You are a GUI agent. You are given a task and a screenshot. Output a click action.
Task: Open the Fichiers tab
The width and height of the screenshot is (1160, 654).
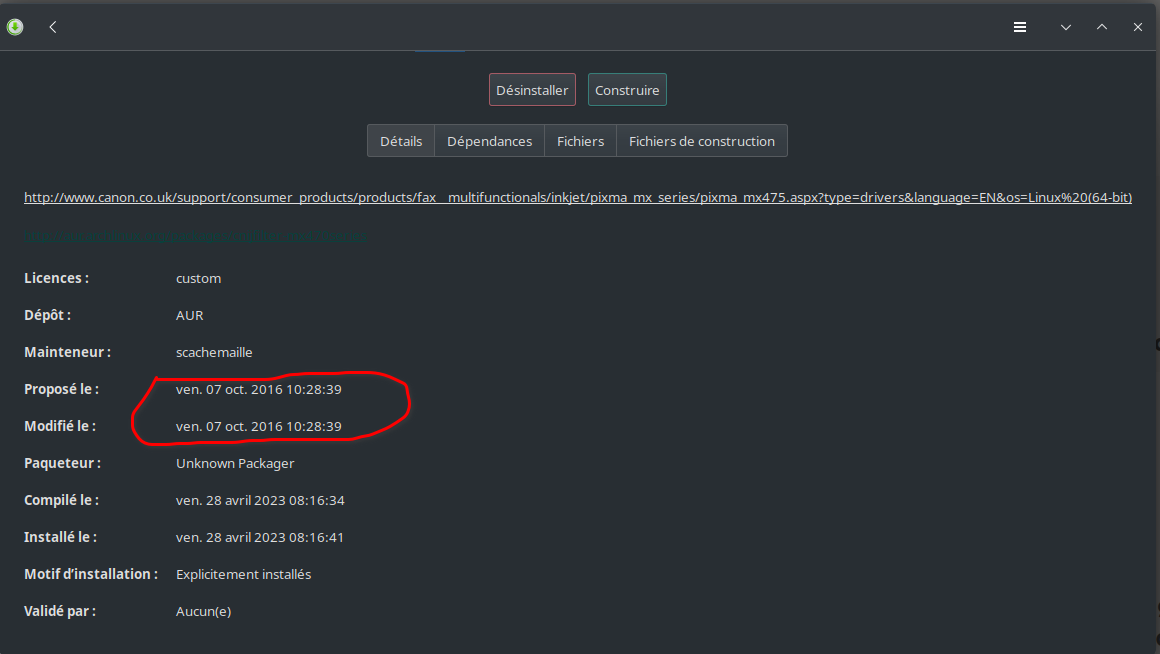580,141
